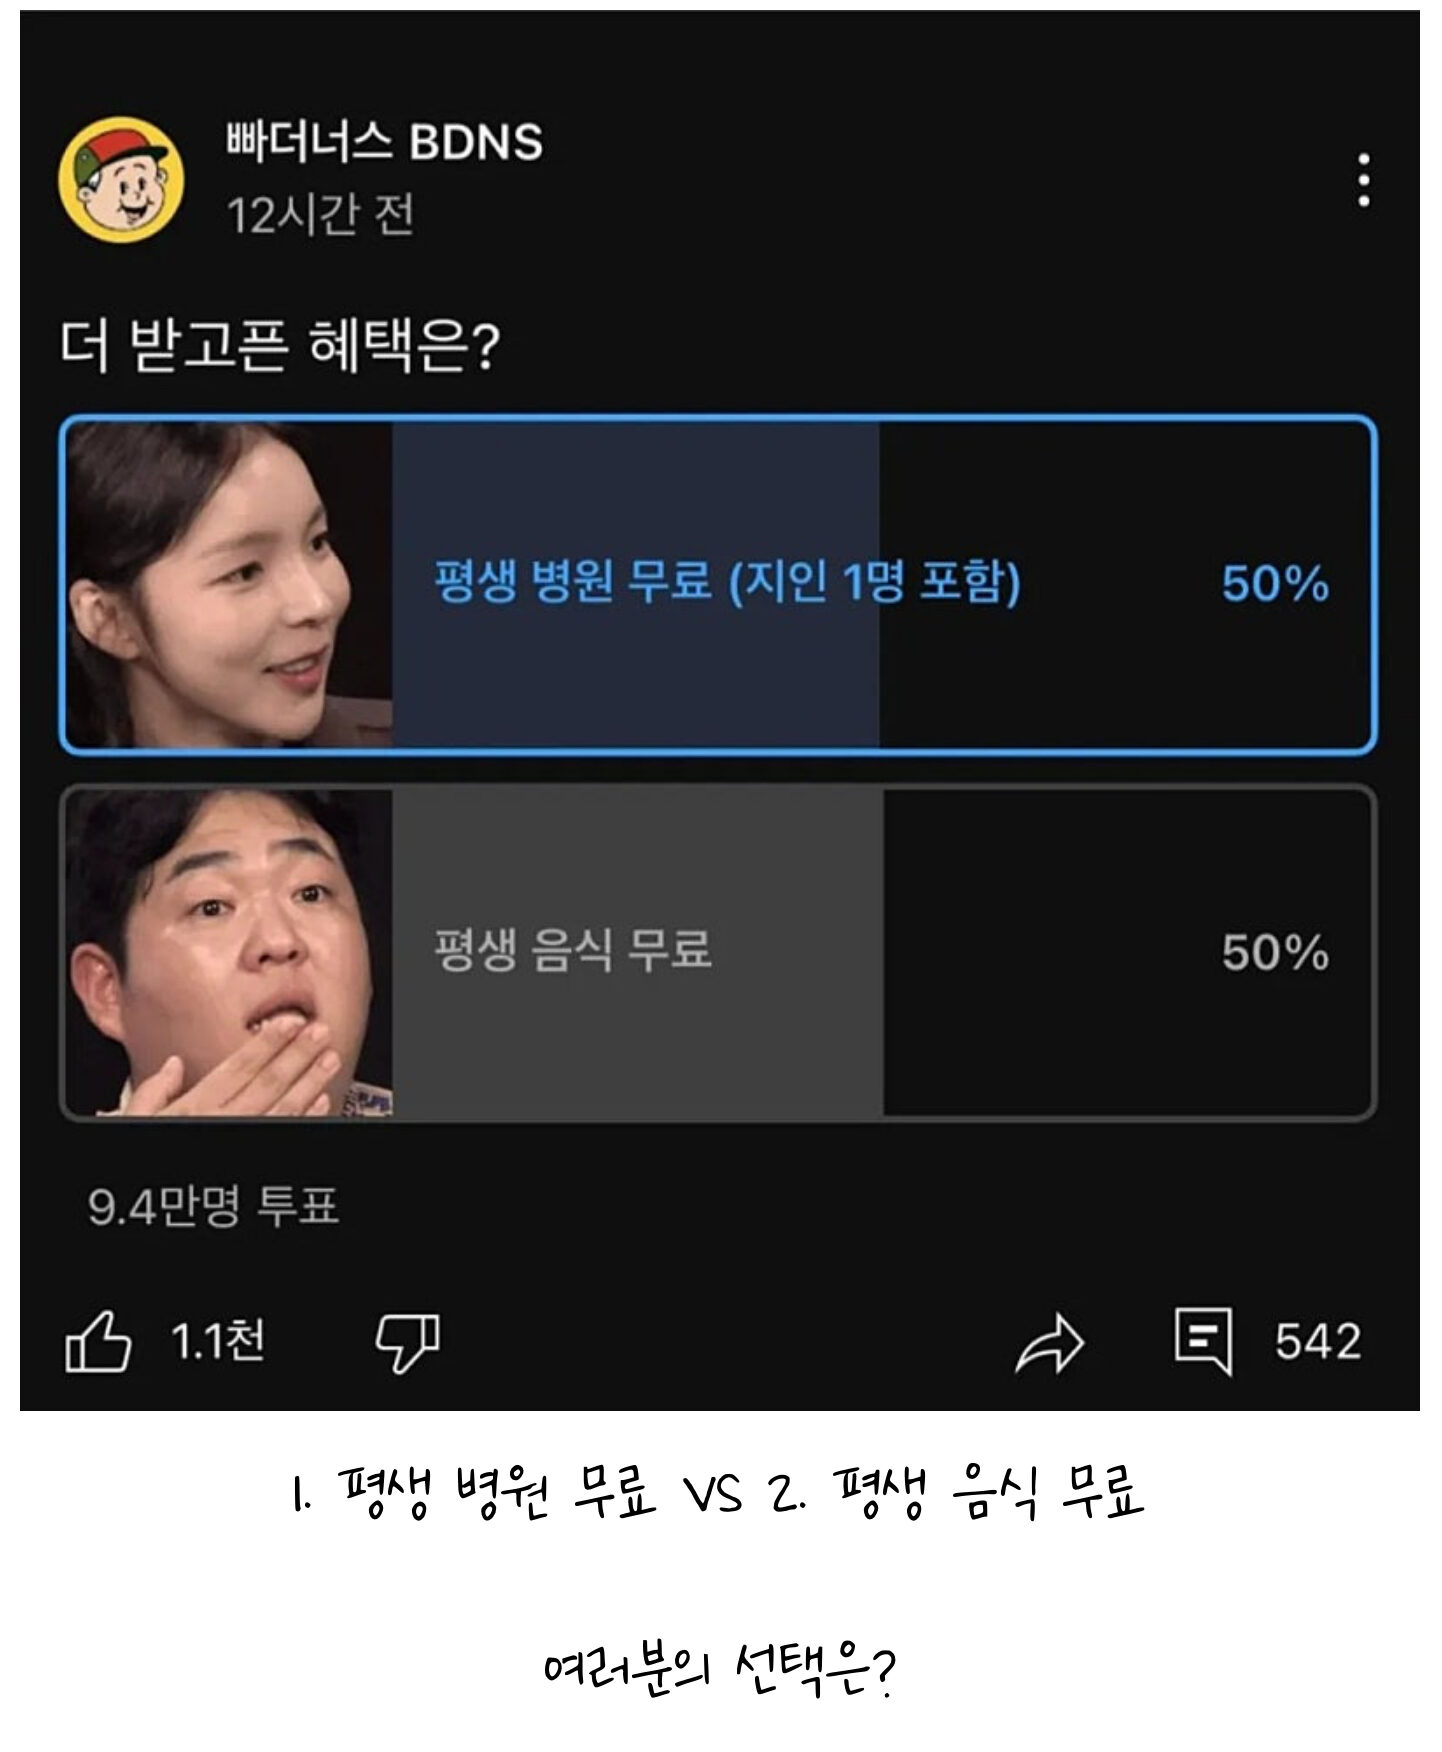Share the poll via arrow icon
This screenshot has height=1752, width=1442.
(x=1049, y=1343)
